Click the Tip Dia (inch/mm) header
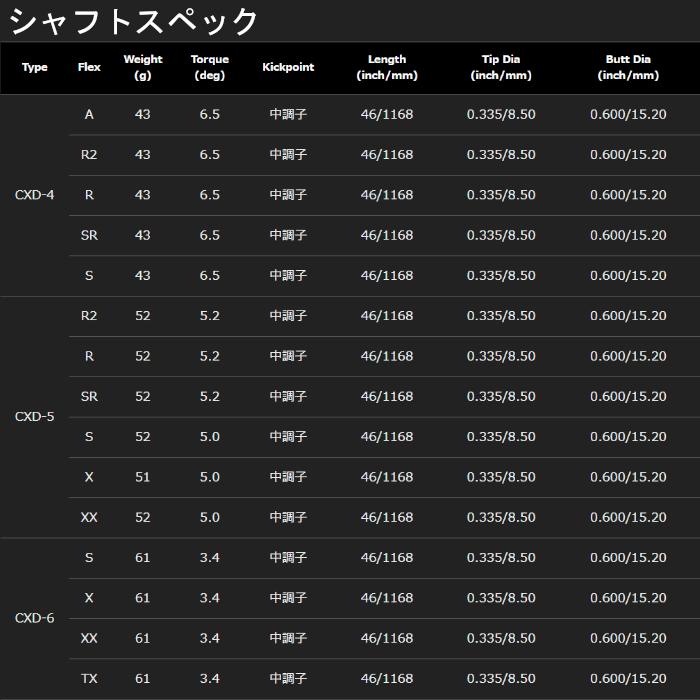 click(501, 67)
